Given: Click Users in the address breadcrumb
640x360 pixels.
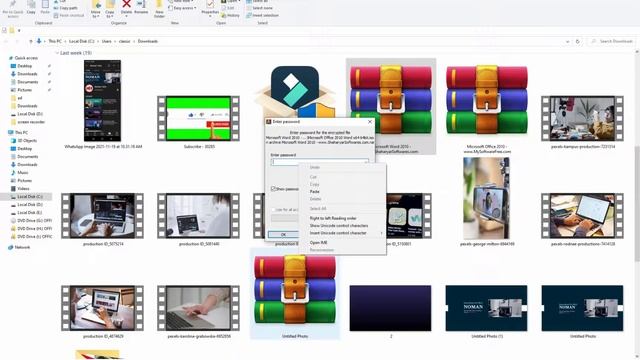Looking at the screenshot, I should (x=107, y=41).
